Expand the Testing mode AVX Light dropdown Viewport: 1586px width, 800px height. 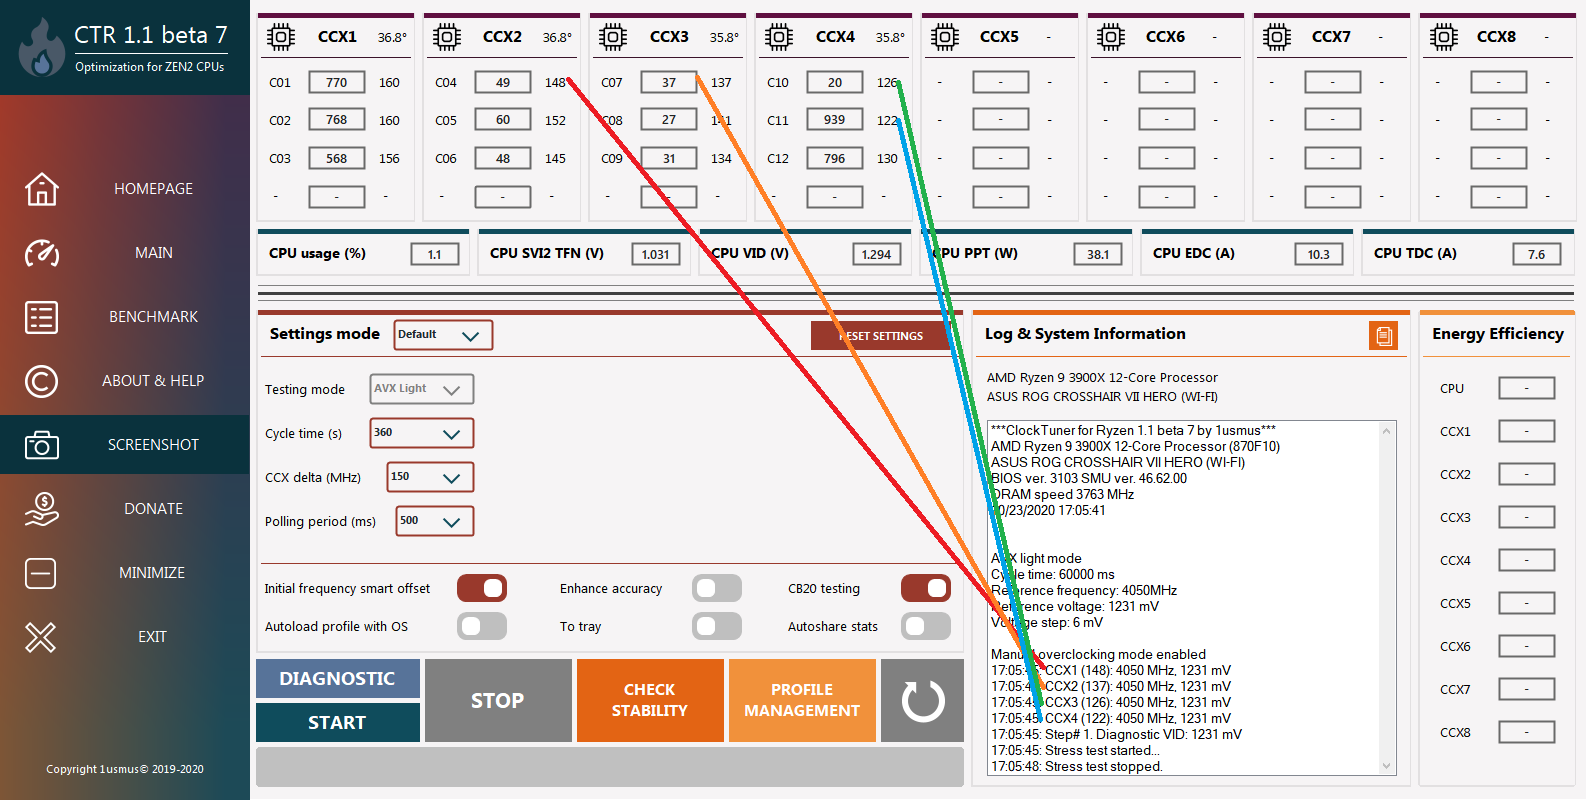422,389
